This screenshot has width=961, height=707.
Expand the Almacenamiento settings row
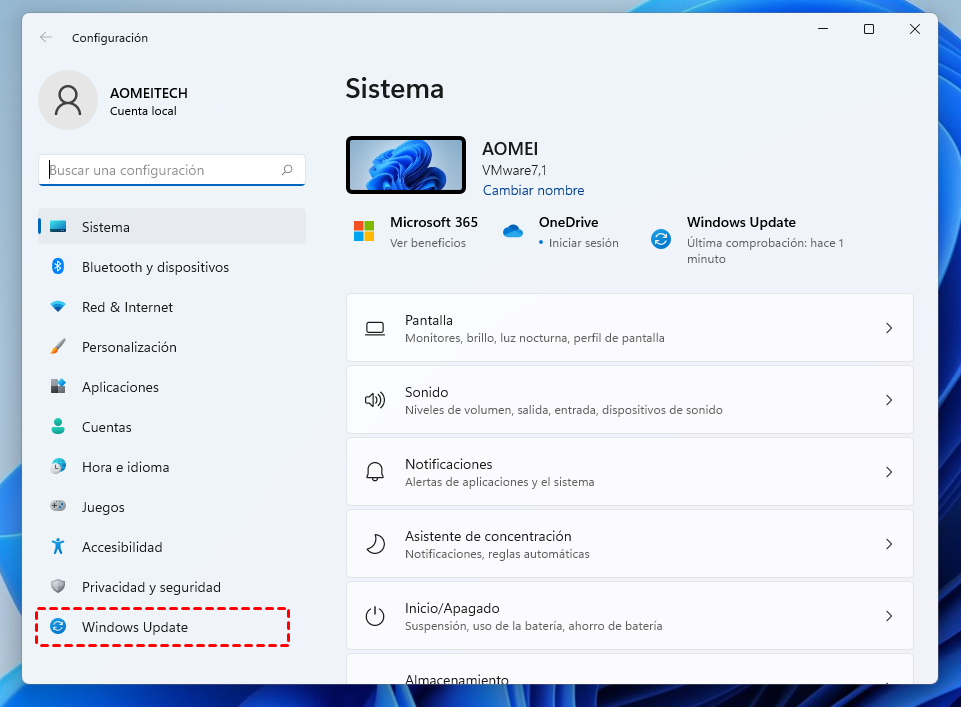[630, 676]
